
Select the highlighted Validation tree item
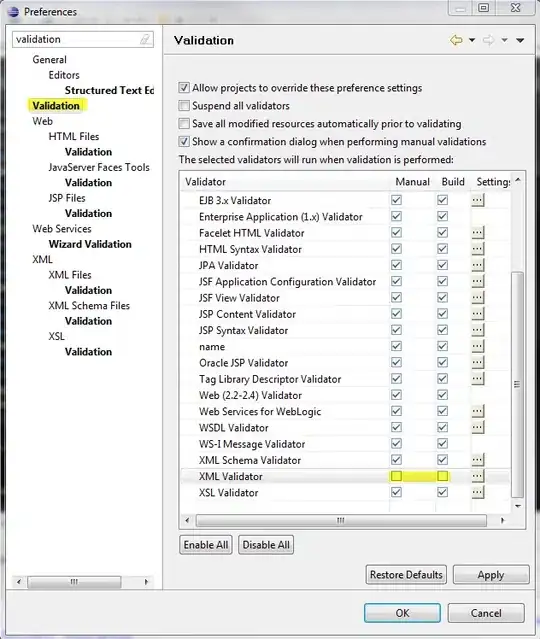click(56, 106)
